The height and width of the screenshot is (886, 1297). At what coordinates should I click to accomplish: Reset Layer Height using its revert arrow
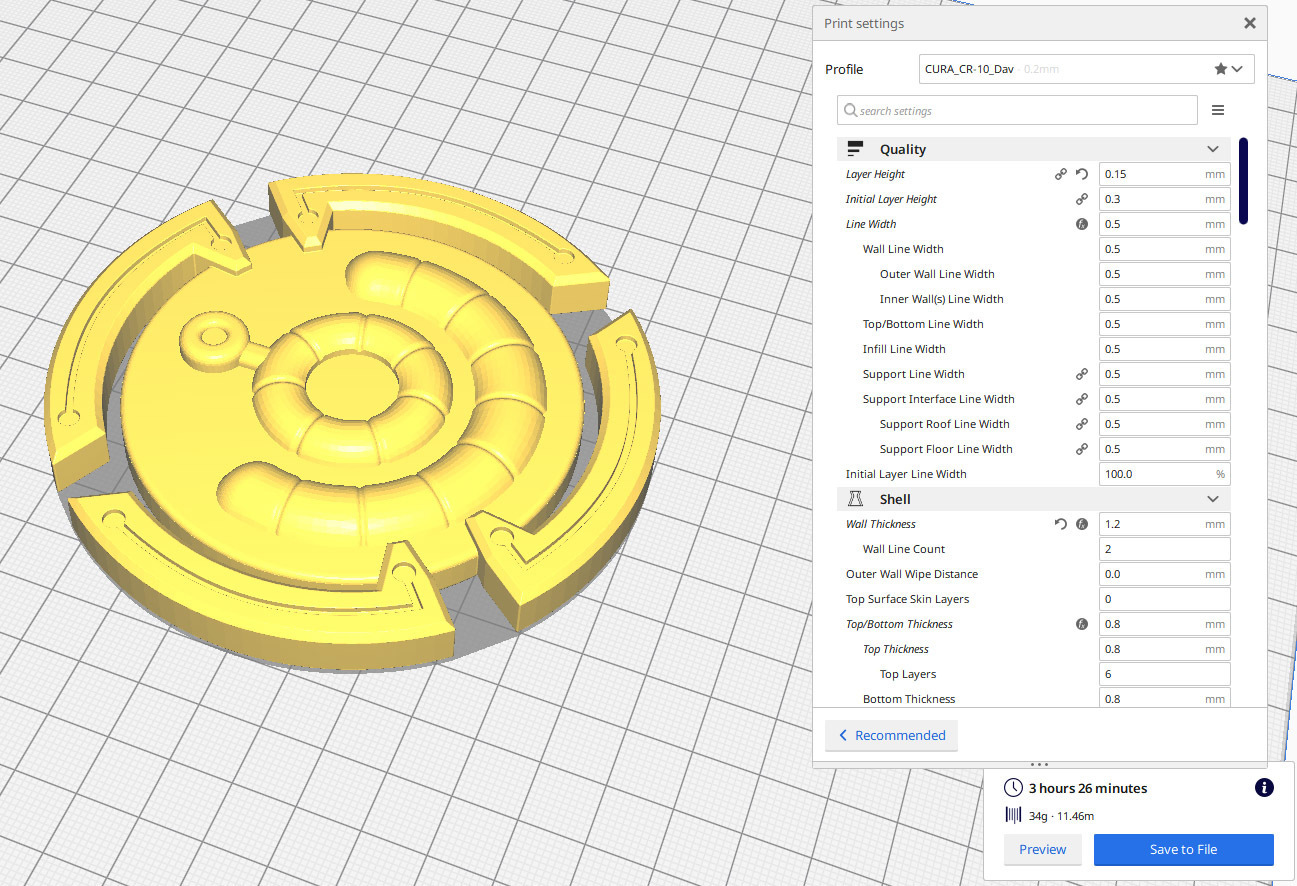(1081, 174)
